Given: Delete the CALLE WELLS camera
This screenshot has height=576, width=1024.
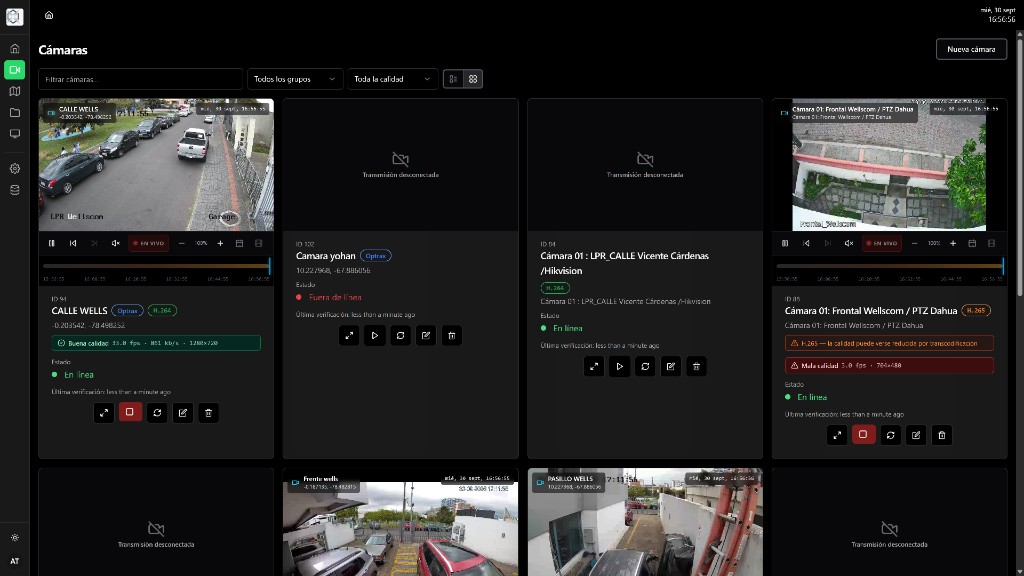Looking at the screenshot, I should pos(208,413).
